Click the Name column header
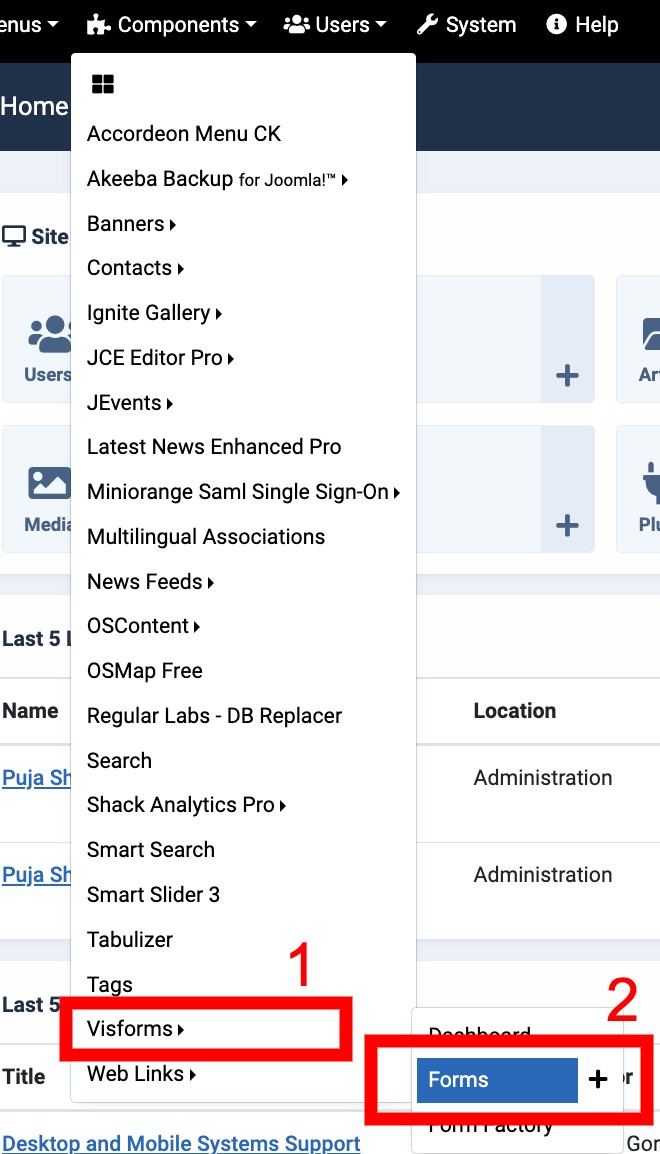The height and width of the screenshot is (1154, 660). (30, 710)
